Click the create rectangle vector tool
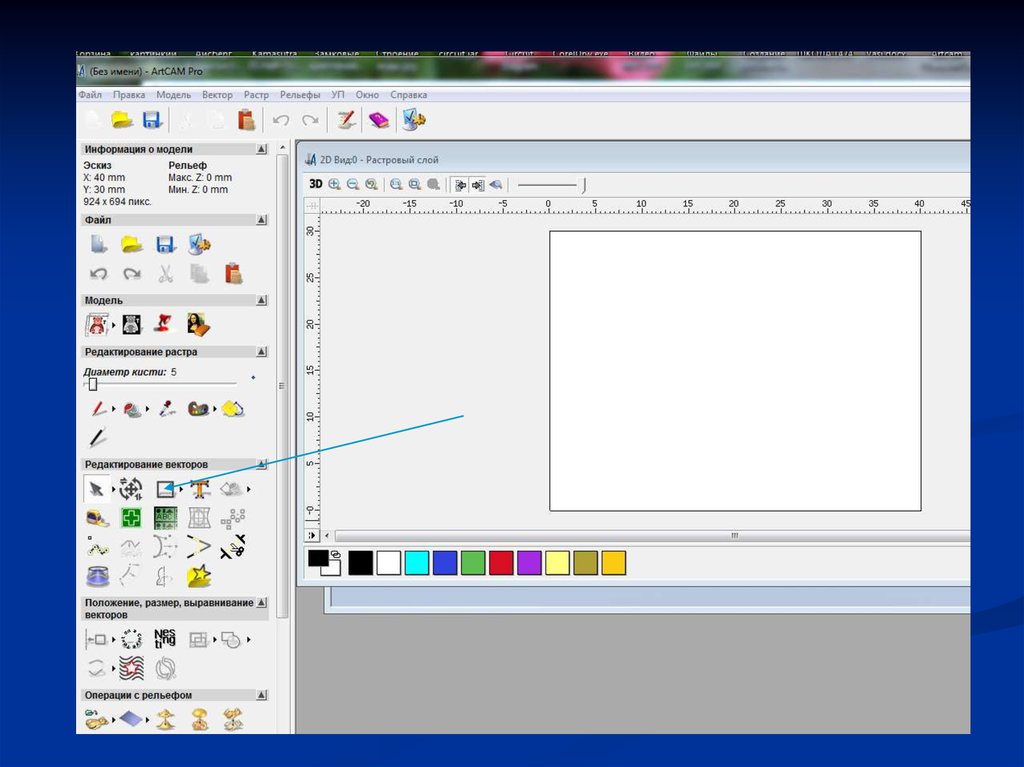Viewport: 1024px width, 767px height. pyautogui.click(x=165, y=488)
